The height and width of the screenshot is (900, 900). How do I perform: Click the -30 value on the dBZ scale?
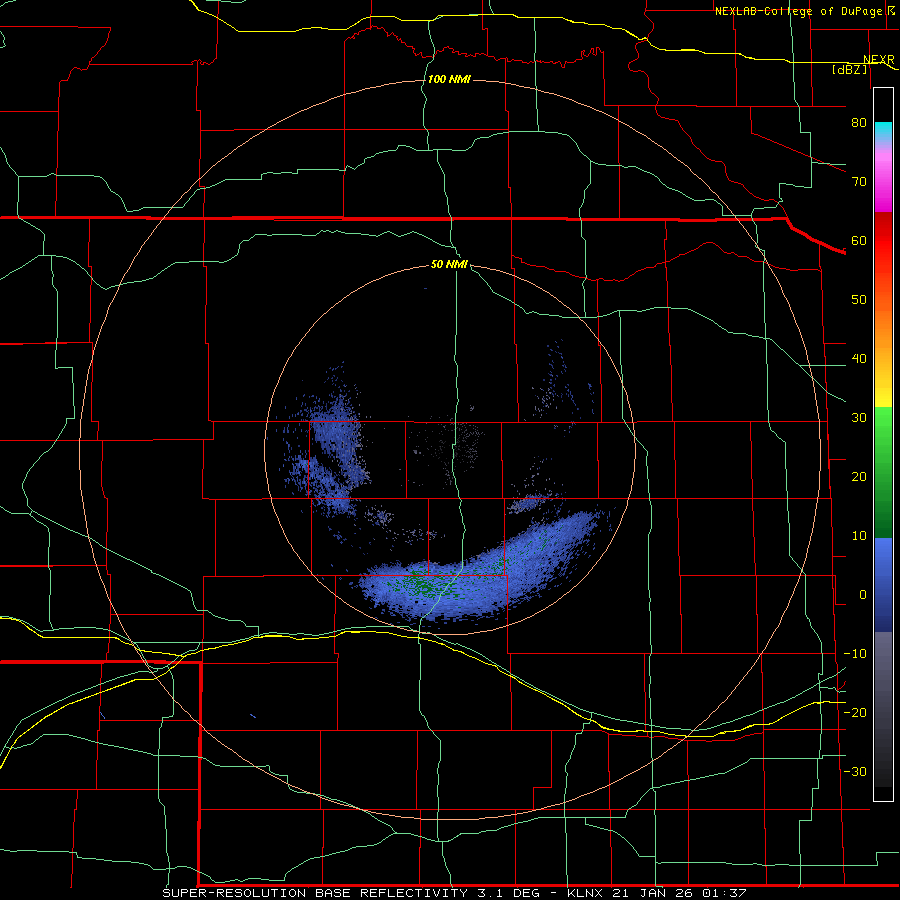pyautogui.click(x=855, y=771)
